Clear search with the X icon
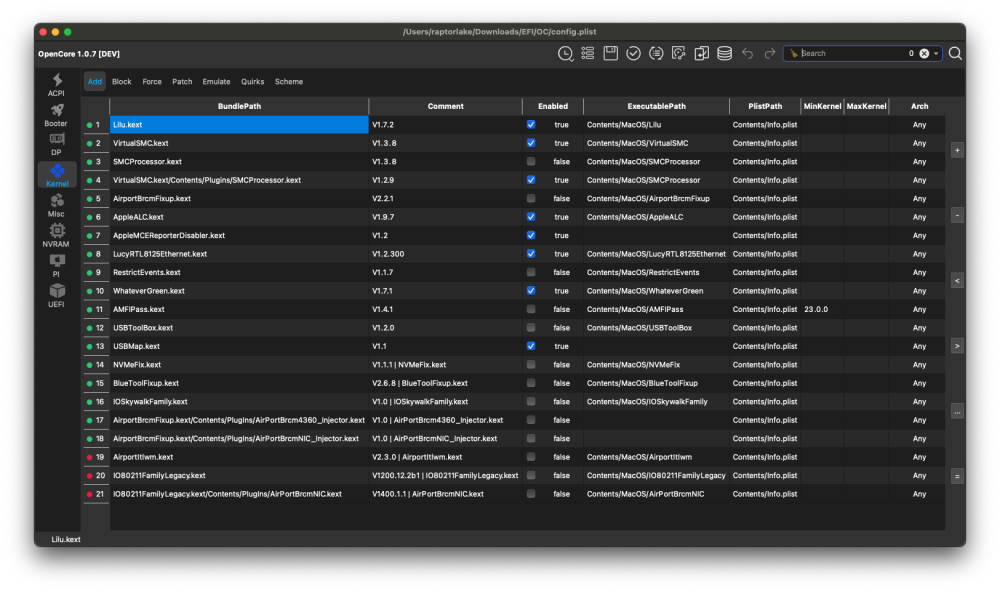 [x=924, y=54]
